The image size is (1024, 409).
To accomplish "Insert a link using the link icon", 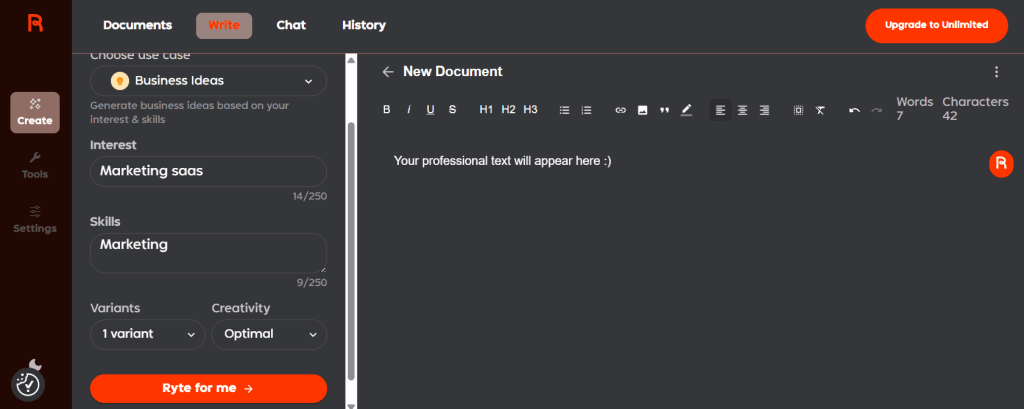I will point(620,110).
